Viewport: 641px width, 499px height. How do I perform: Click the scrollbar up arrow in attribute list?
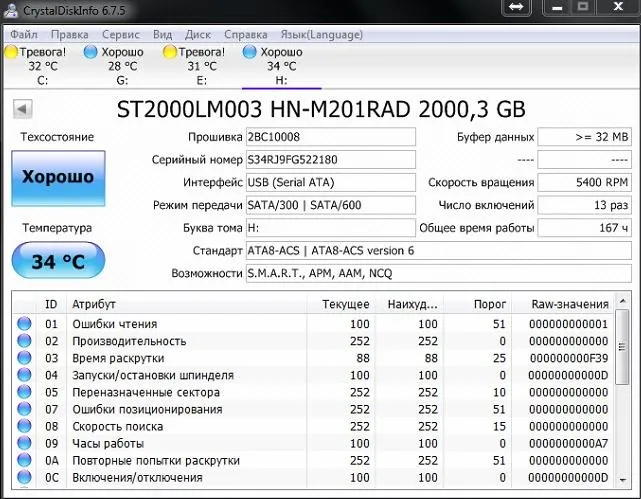622,302
